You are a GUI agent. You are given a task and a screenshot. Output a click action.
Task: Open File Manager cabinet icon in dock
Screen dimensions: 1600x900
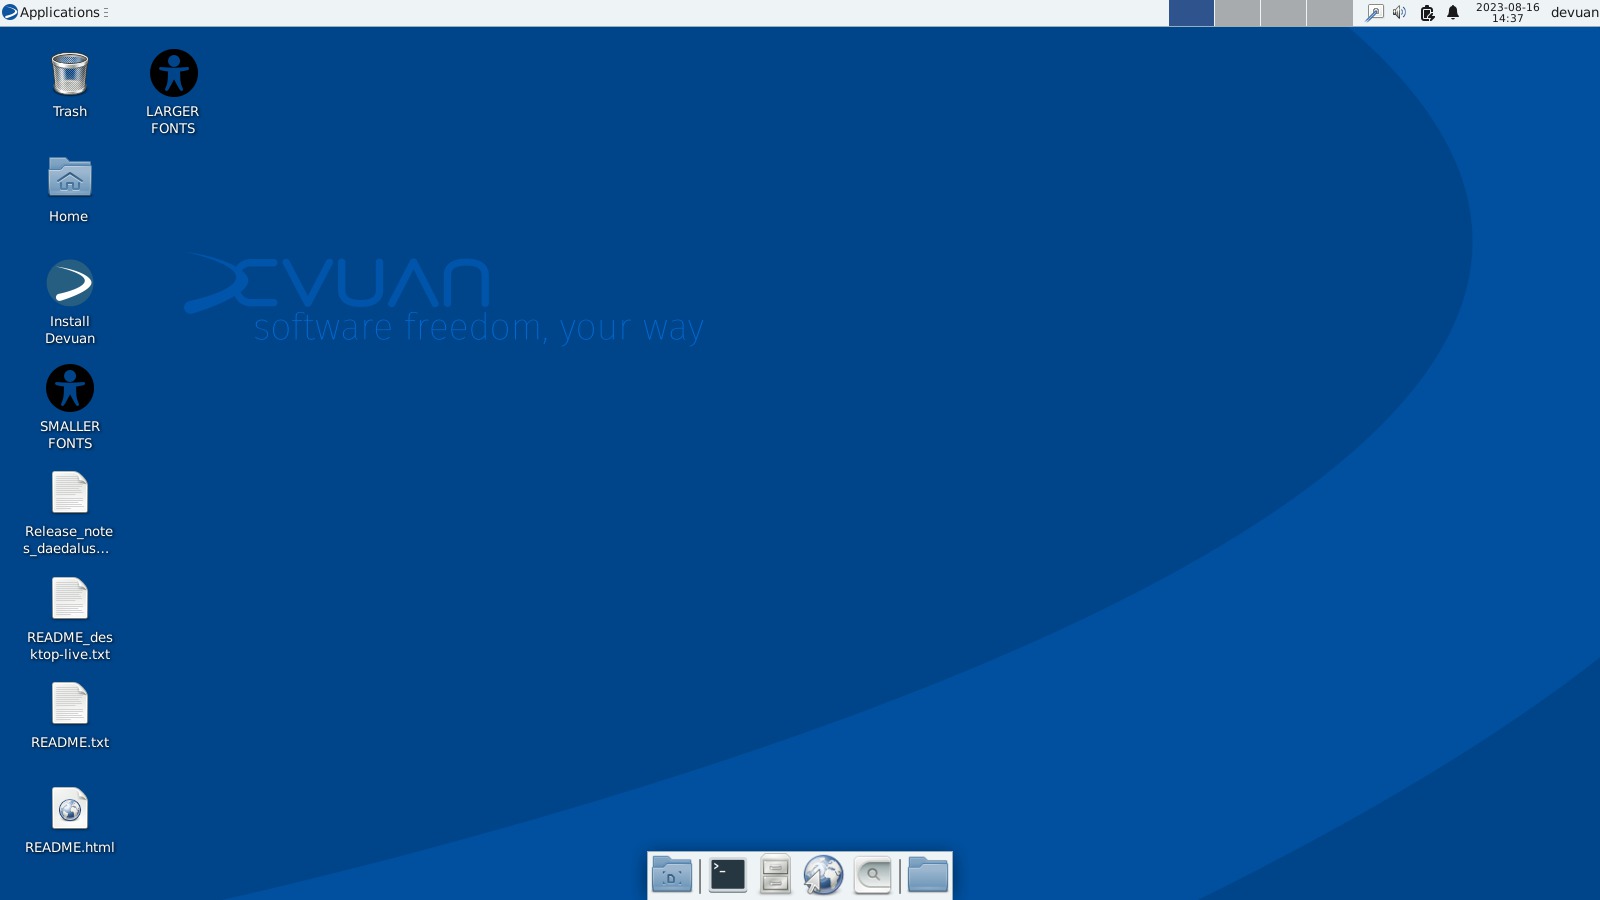(775, 875)
